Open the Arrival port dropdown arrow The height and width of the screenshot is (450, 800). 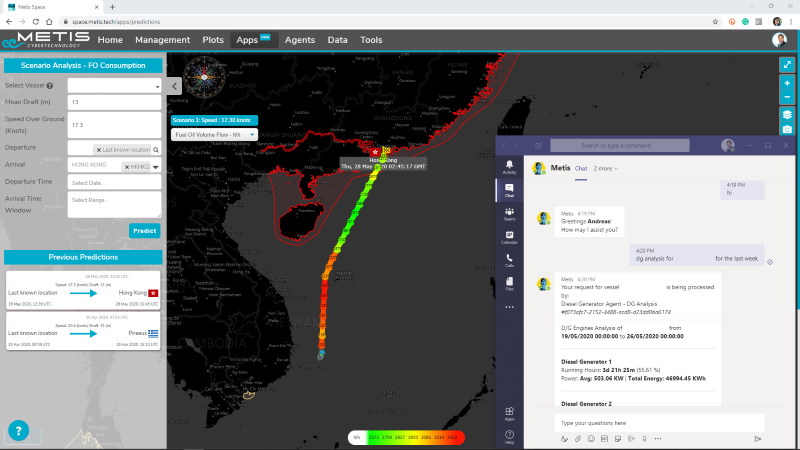tap(156, 167)
